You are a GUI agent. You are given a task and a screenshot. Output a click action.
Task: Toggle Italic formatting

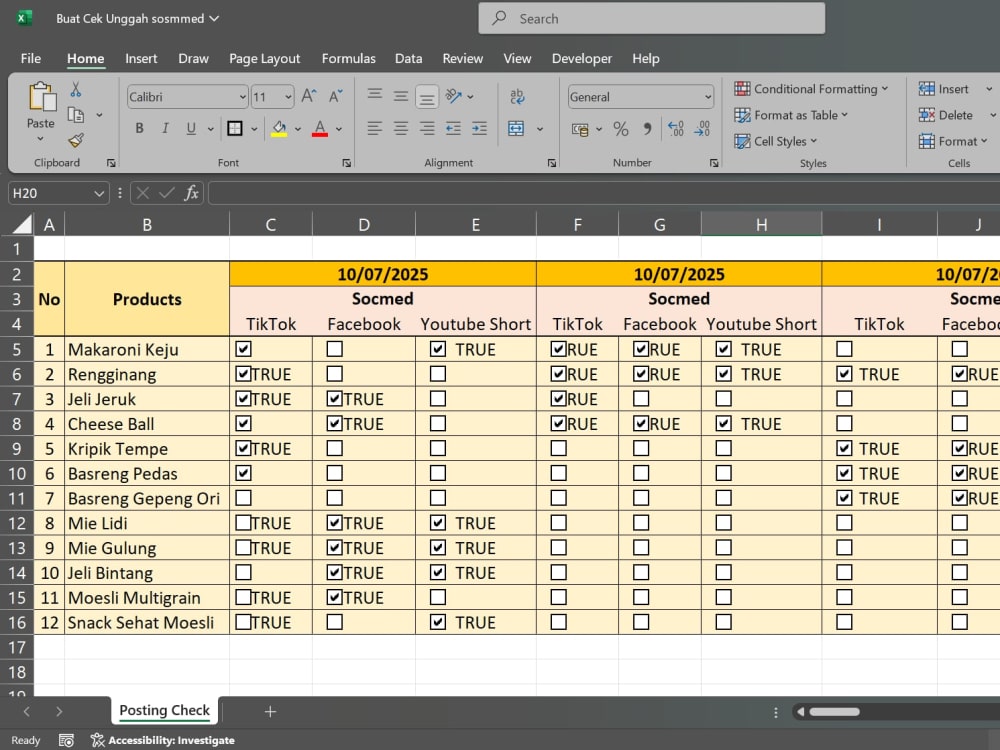(165, 128)
